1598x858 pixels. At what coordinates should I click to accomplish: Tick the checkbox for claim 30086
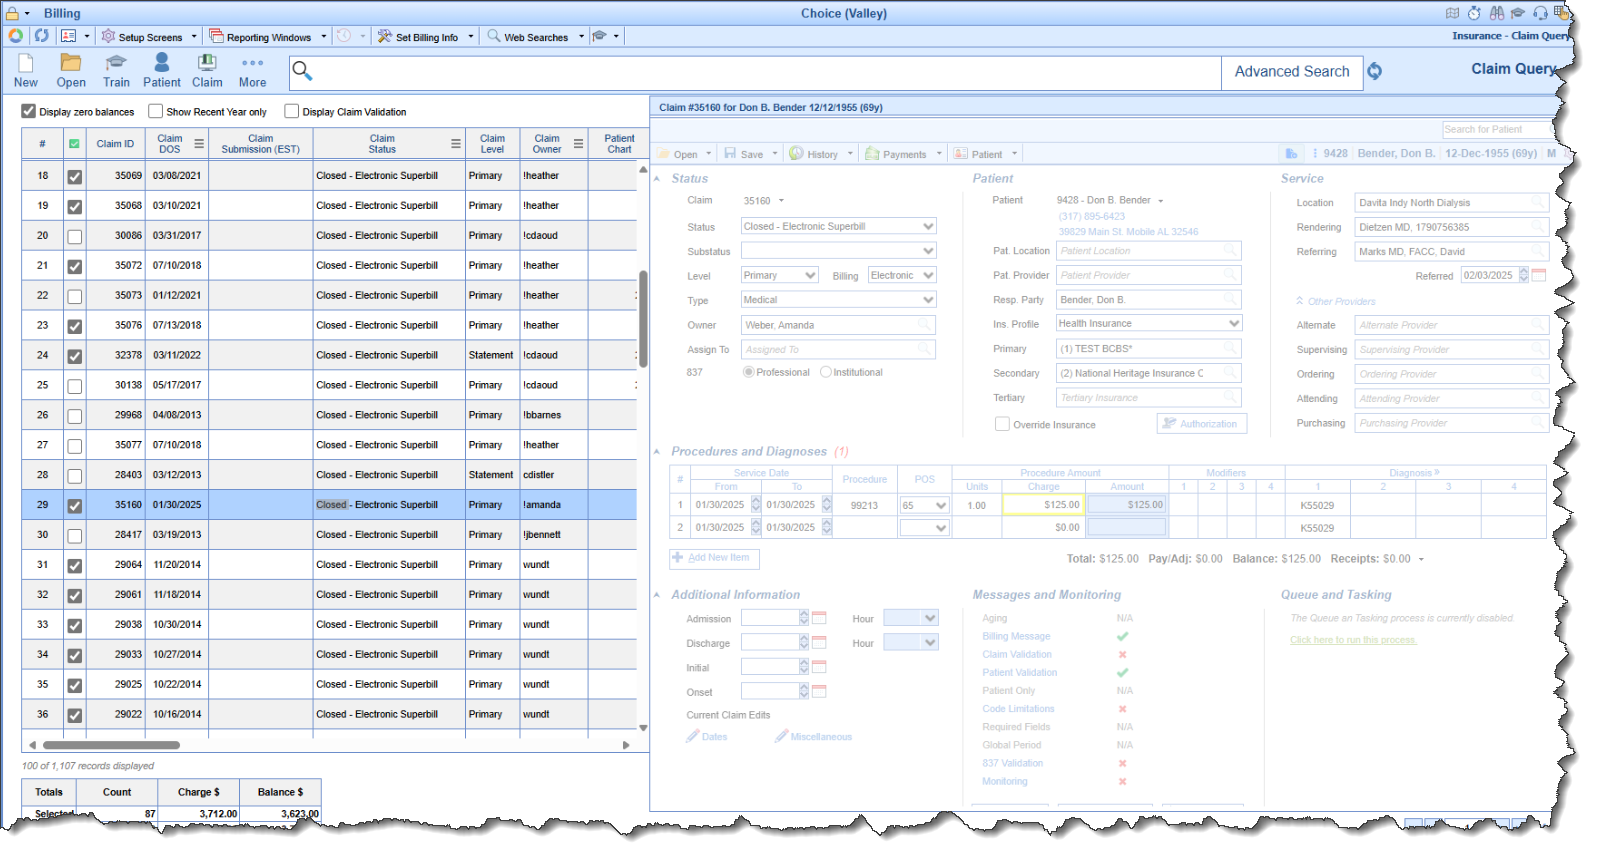pos(74,236)
